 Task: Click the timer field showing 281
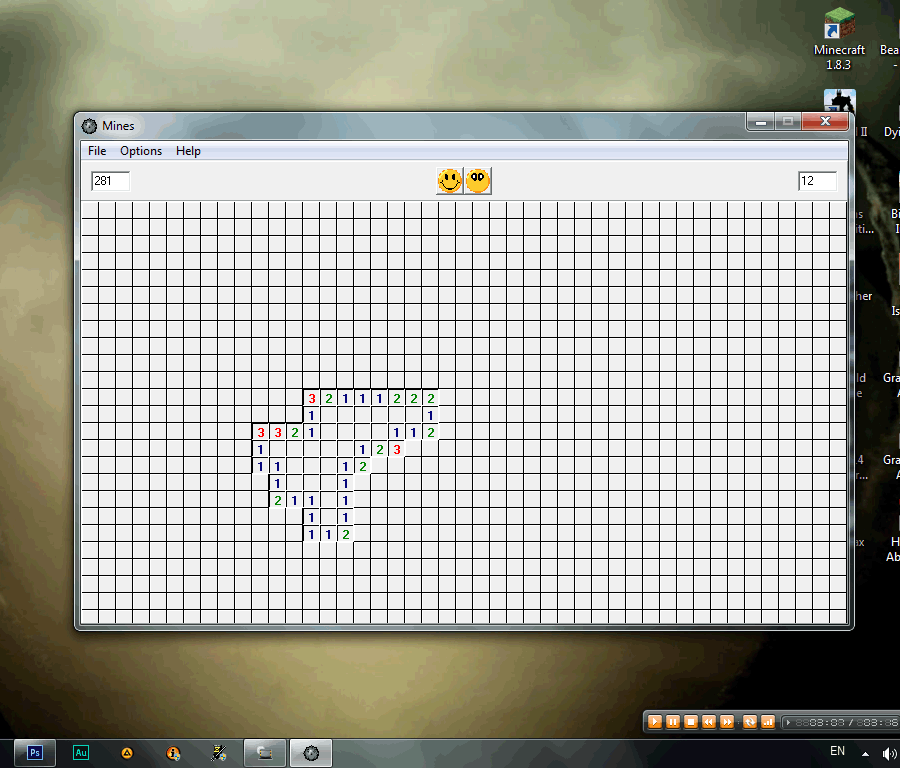110,181
